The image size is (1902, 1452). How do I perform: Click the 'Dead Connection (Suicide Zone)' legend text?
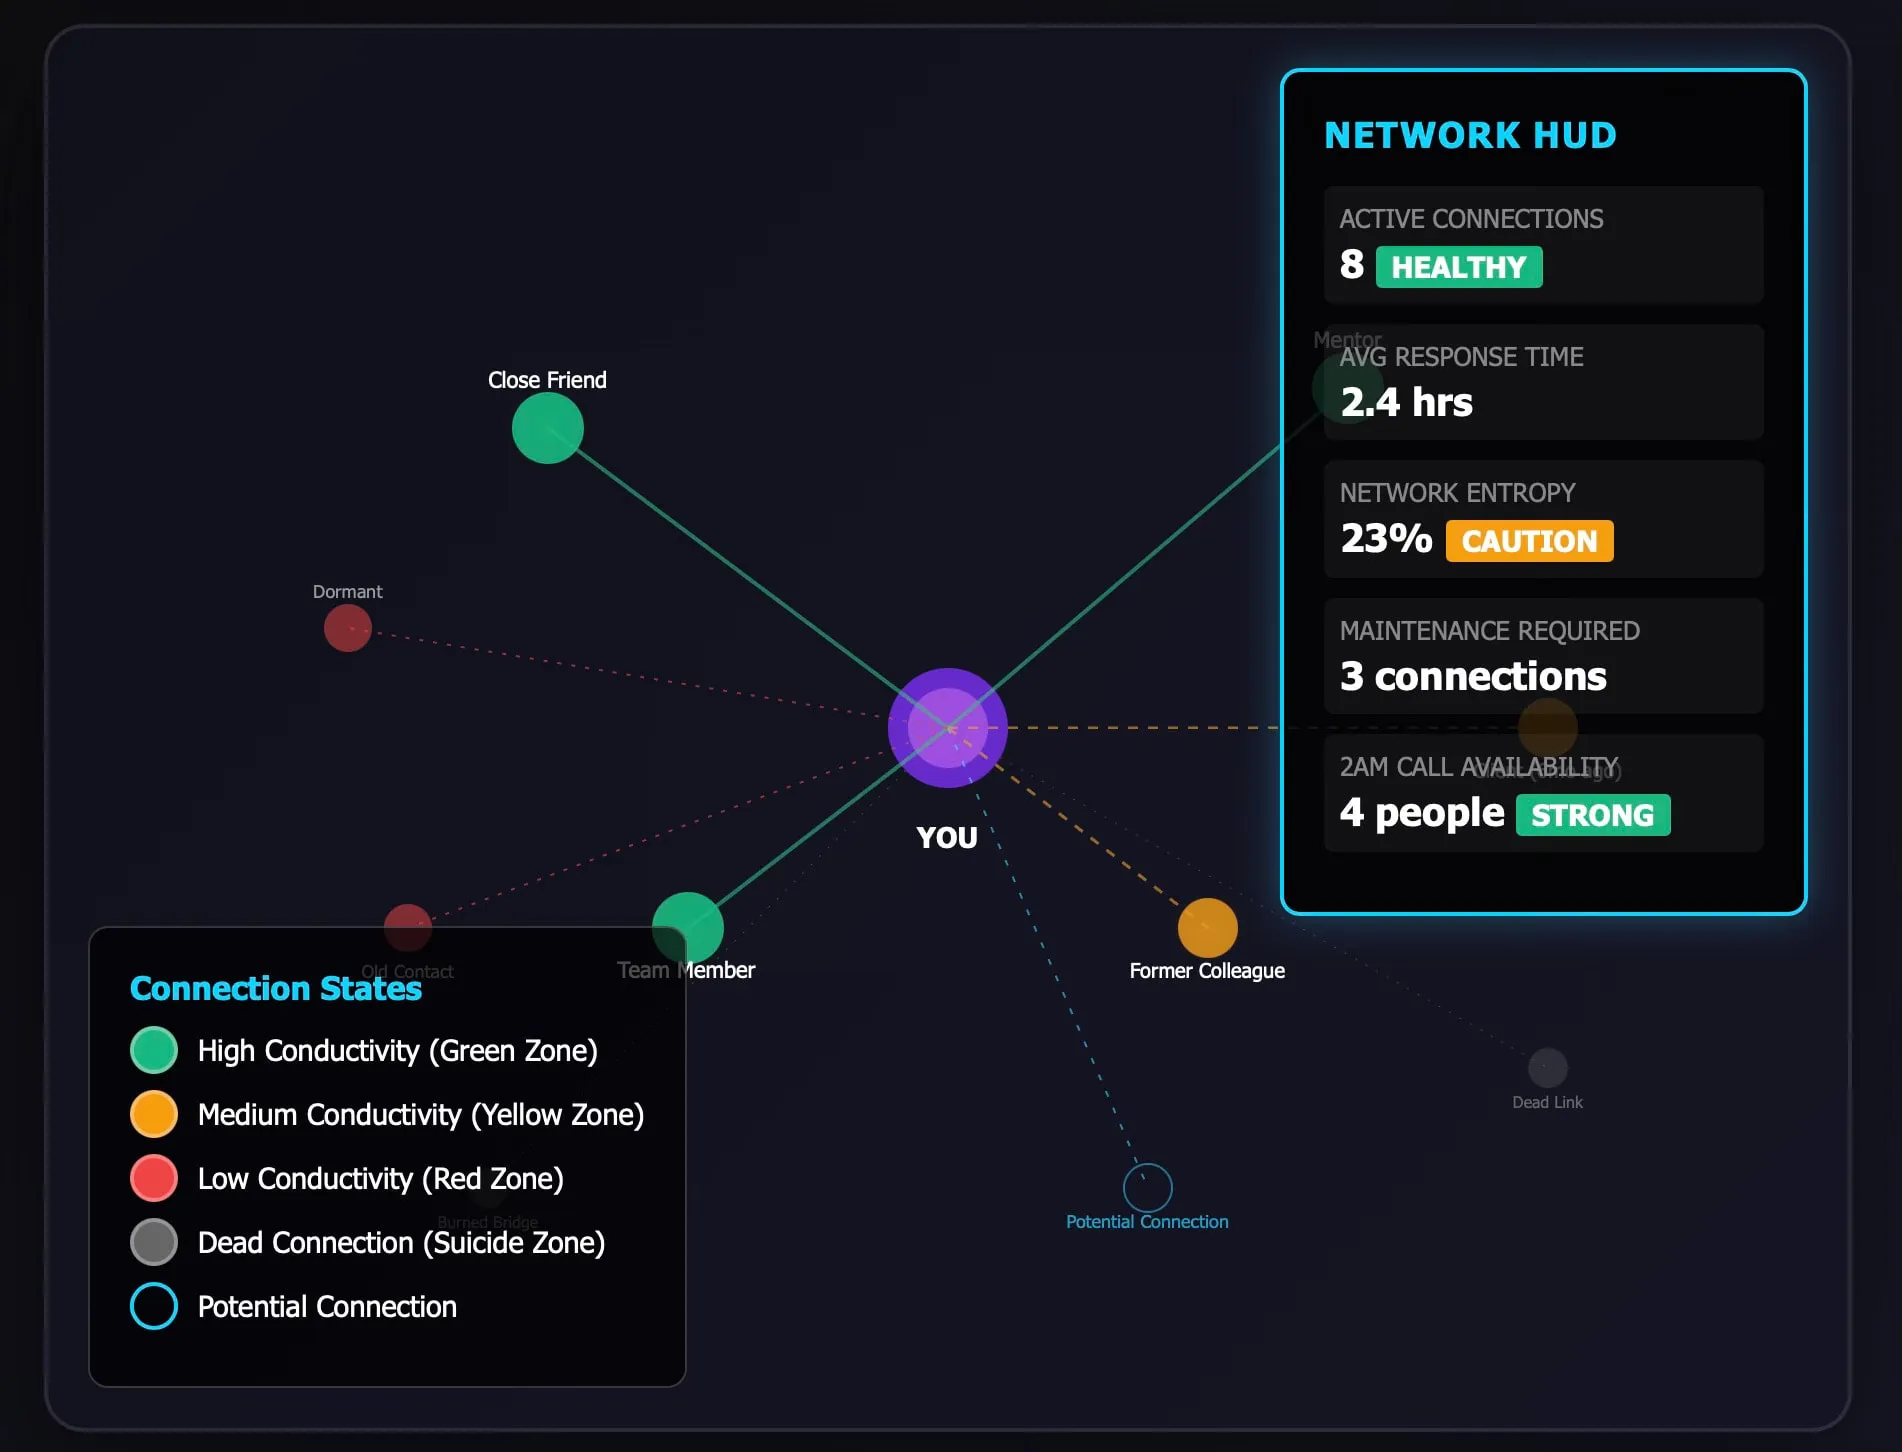point(402,1243)
